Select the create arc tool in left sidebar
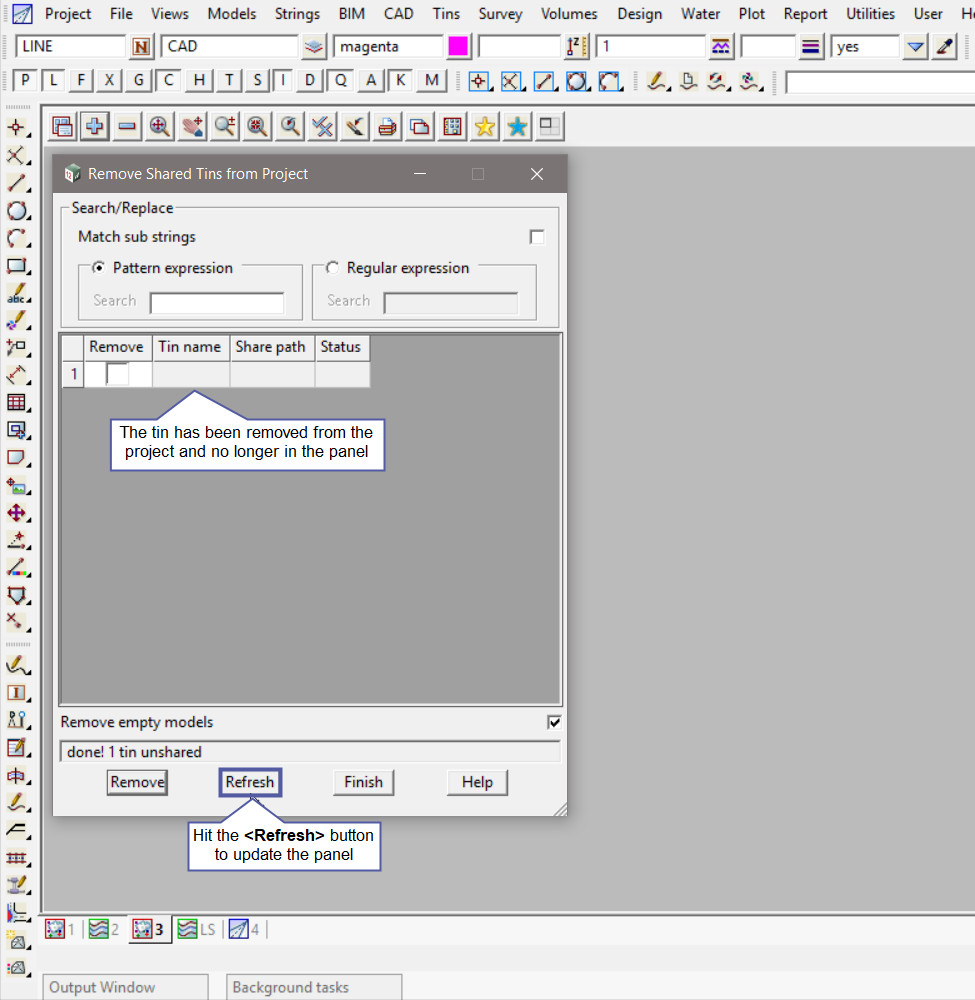 click(17, 239)
